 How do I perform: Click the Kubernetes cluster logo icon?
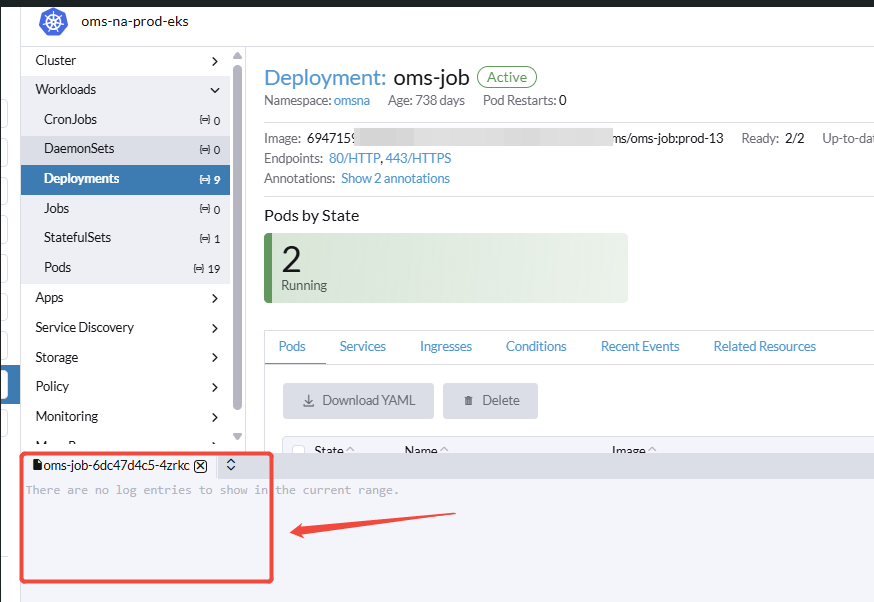53,21
